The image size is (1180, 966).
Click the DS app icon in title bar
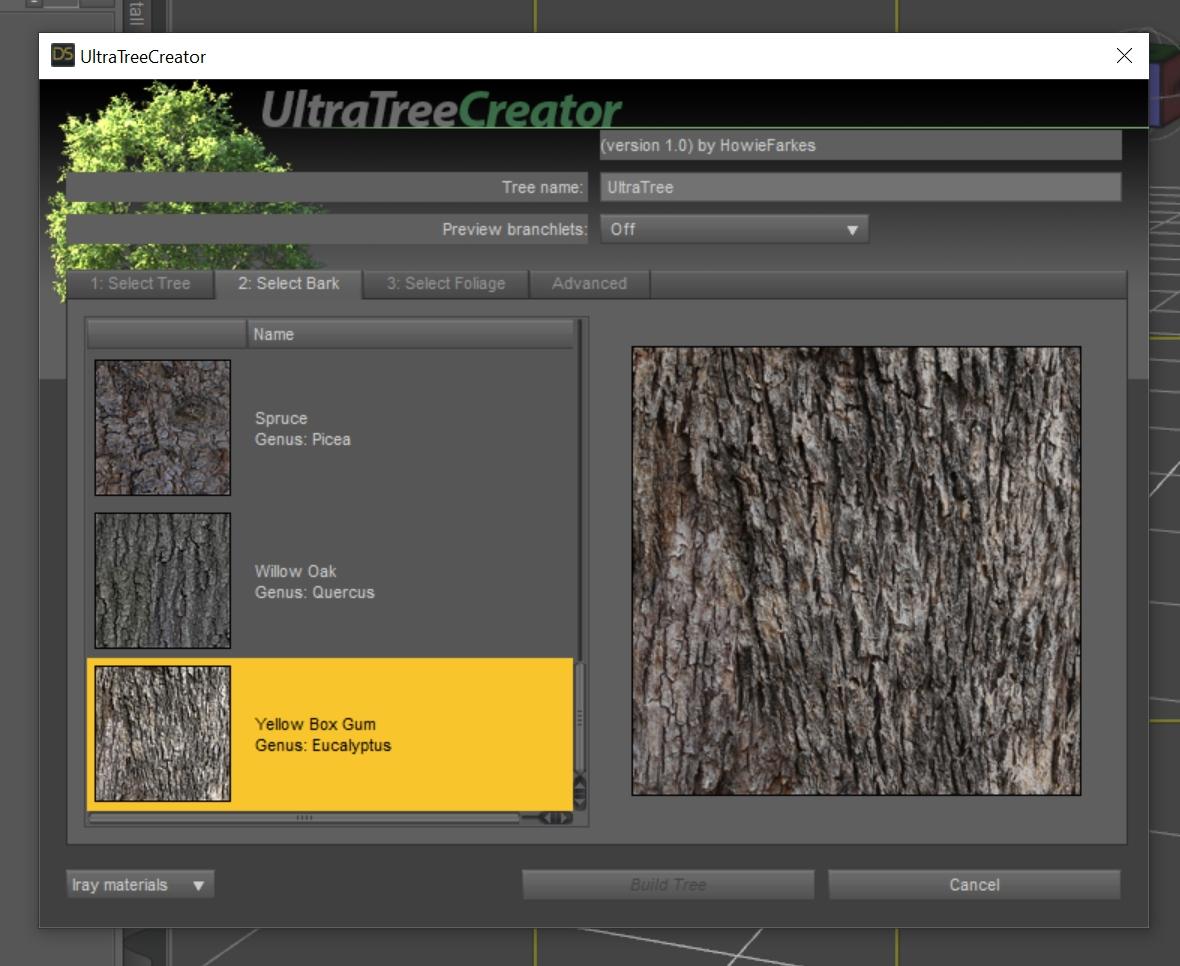(x=62, y=56)
